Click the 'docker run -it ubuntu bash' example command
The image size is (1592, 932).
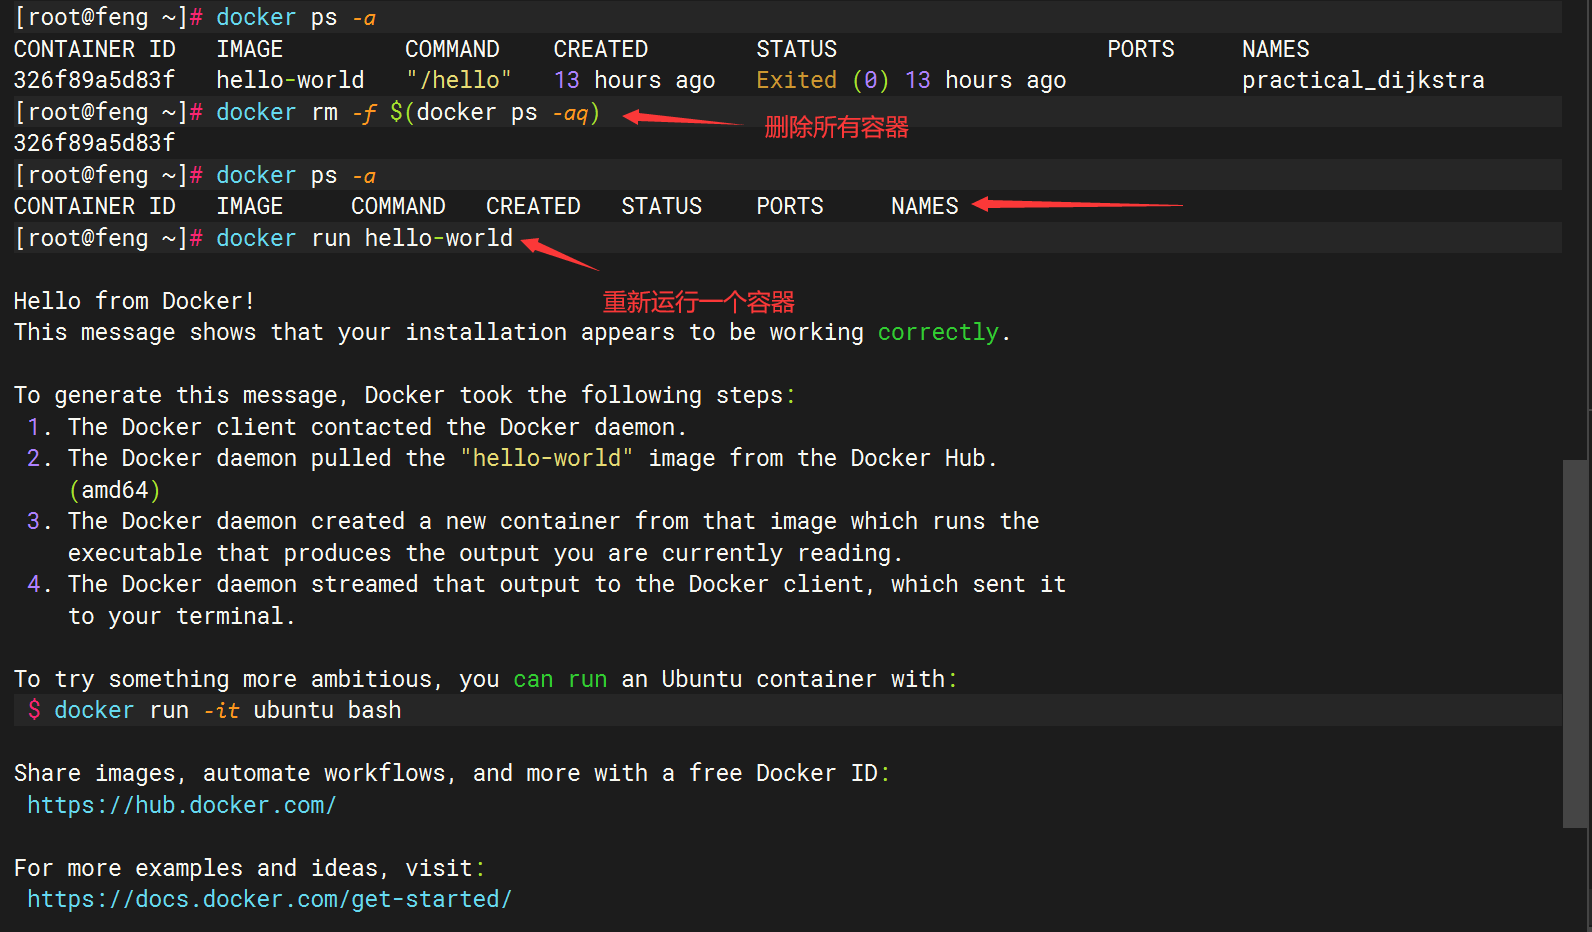[228, 710]
